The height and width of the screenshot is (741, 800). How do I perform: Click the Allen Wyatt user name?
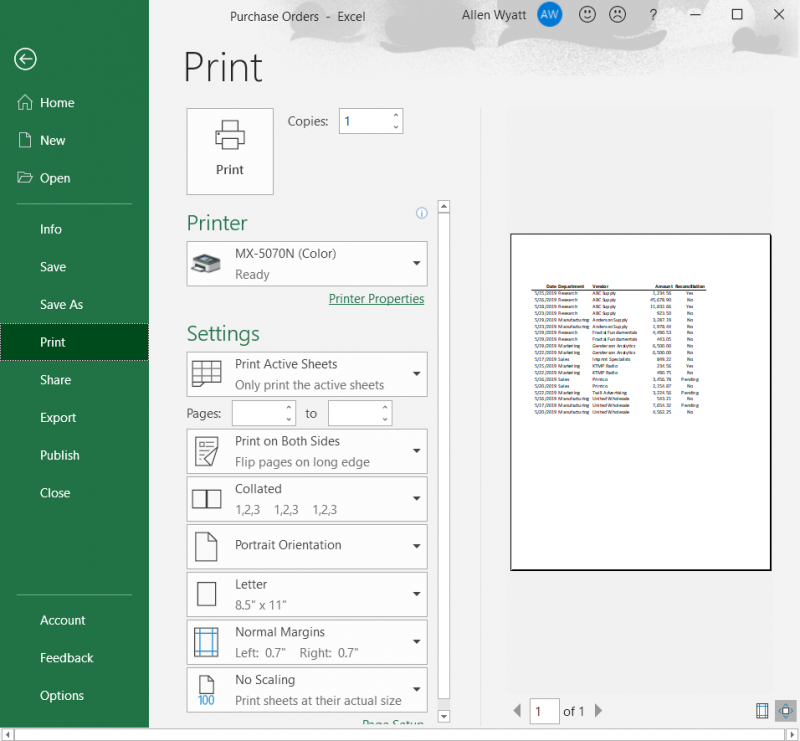click(493, 15)
